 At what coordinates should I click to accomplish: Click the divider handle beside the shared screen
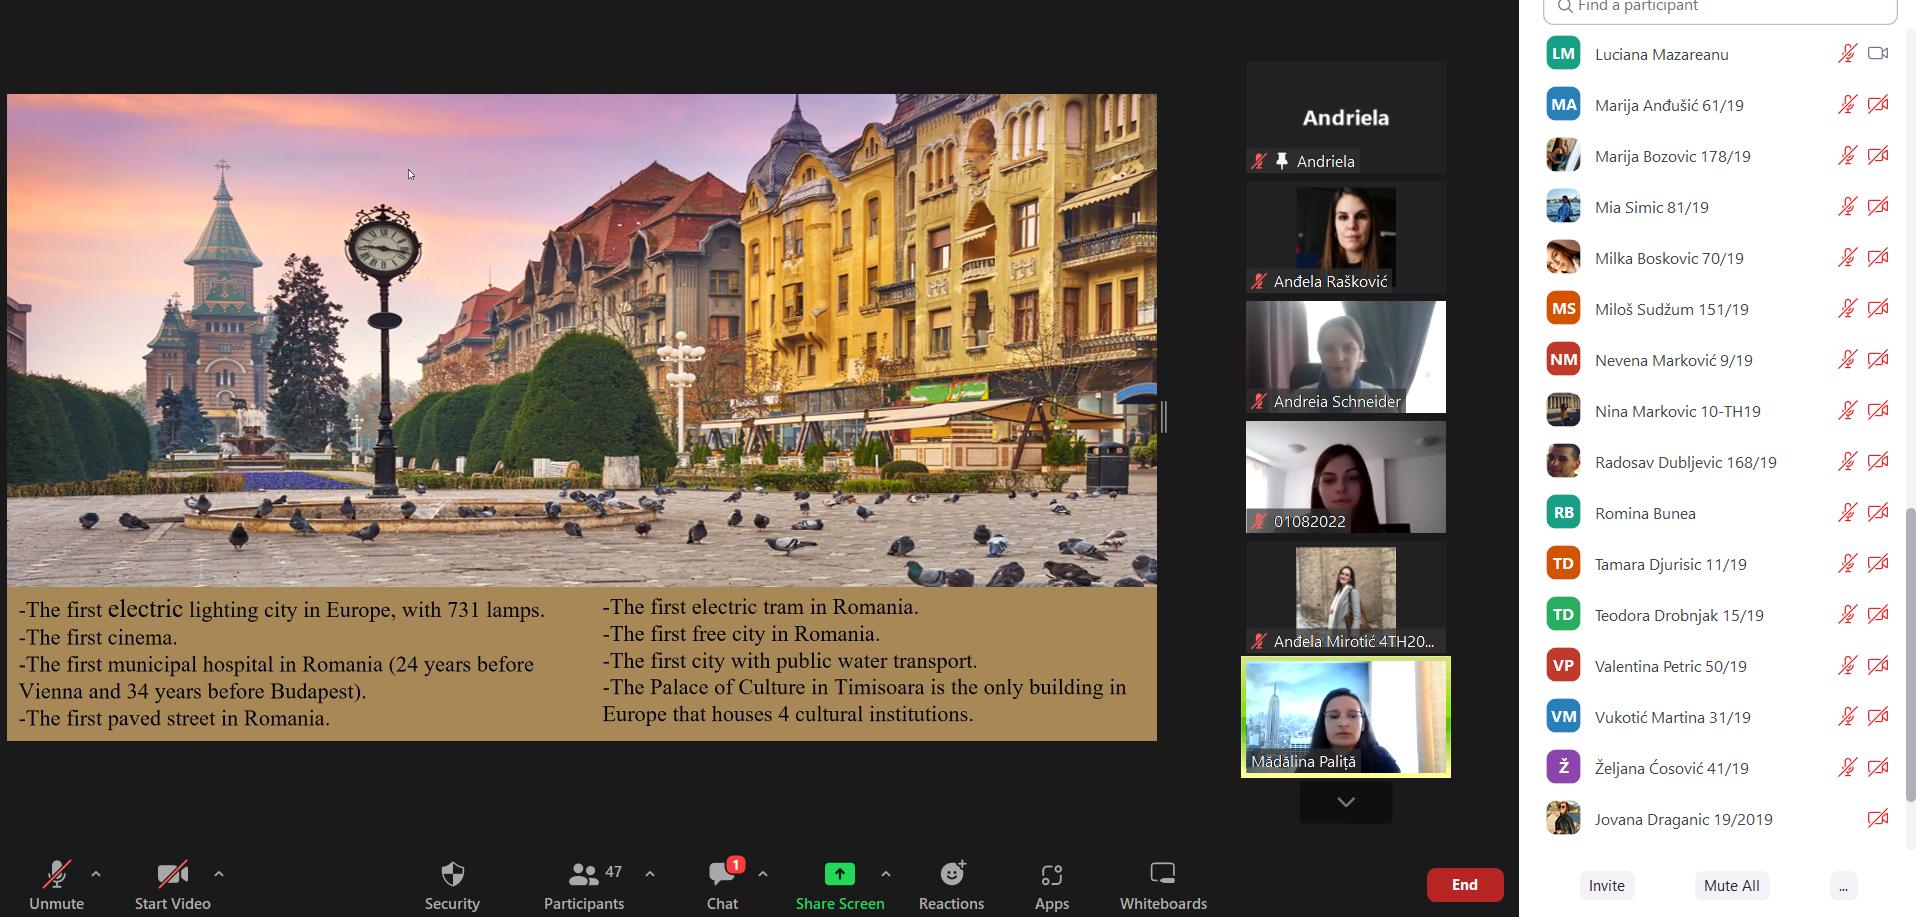tap(1164, 417)
